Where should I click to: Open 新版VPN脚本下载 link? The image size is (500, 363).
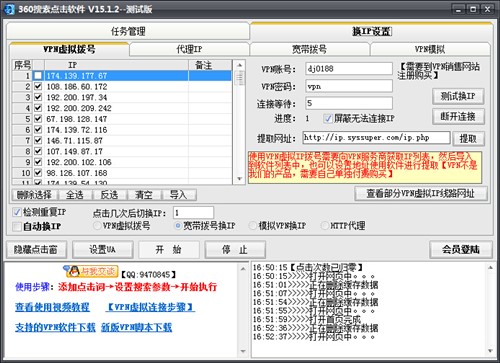click(136, 327)
